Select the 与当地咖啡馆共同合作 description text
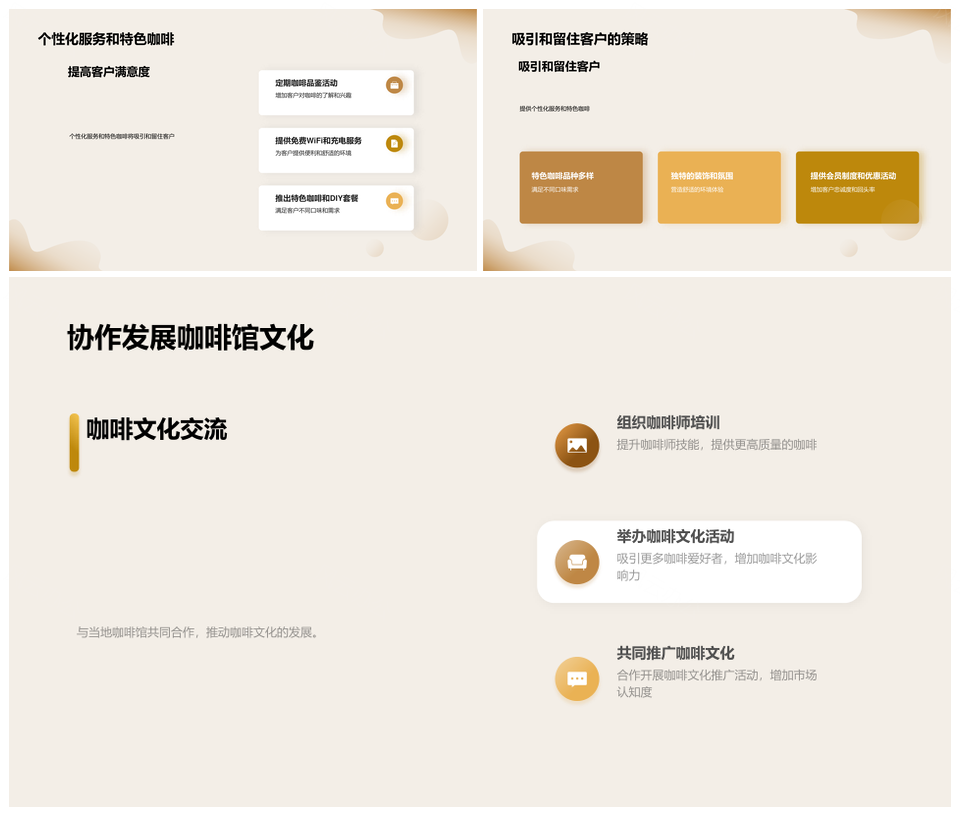The image size is (960, 816). point(198,633)
